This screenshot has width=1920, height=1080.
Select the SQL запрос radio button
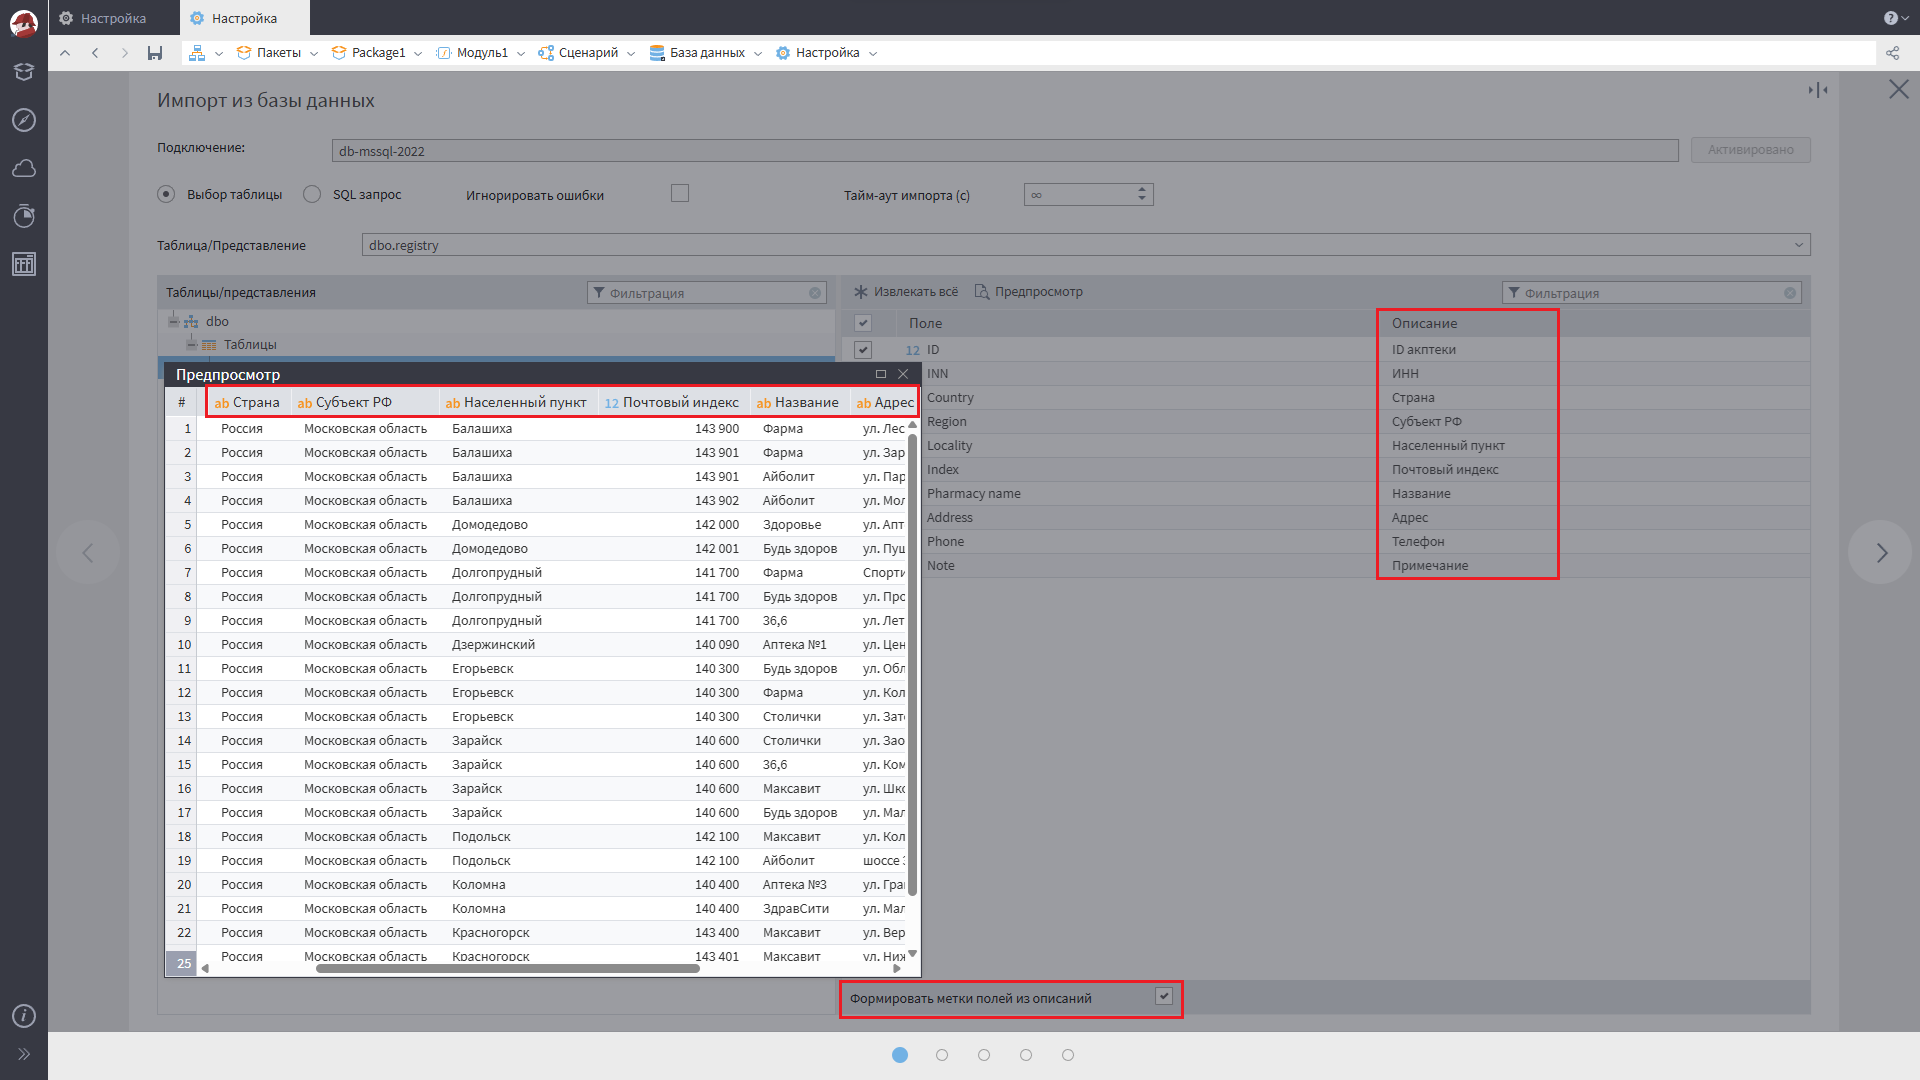point(313,194)
